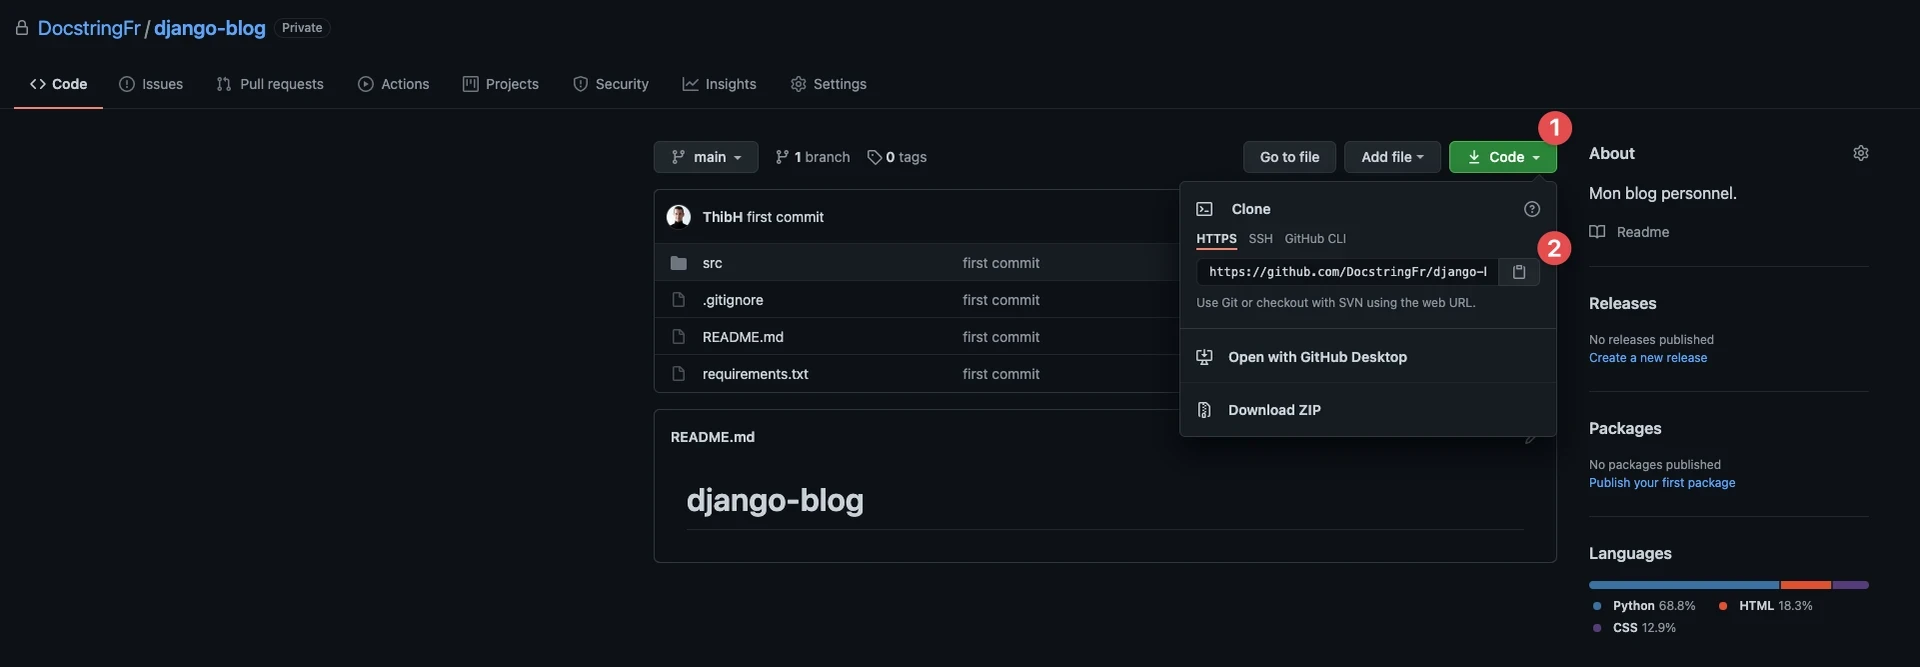Click the tag icon beside 0 tags
Image resolution: width=1920 pixels, height=667 pixels.
874,157
